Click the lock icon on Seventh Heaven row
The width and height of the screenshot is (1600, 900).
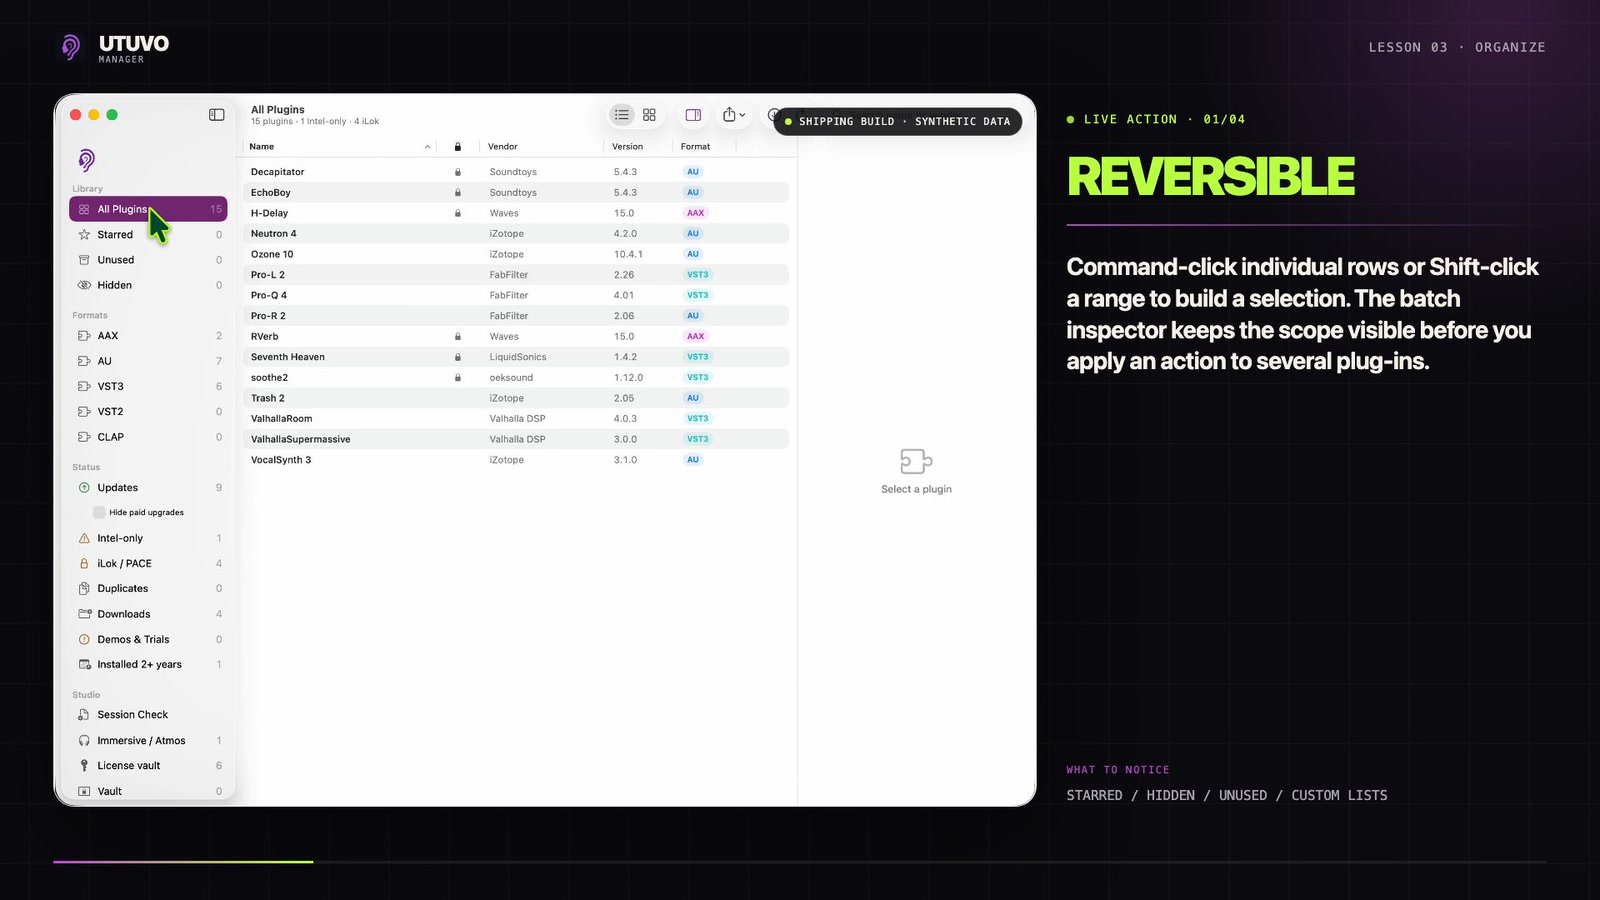coord(458,357)
